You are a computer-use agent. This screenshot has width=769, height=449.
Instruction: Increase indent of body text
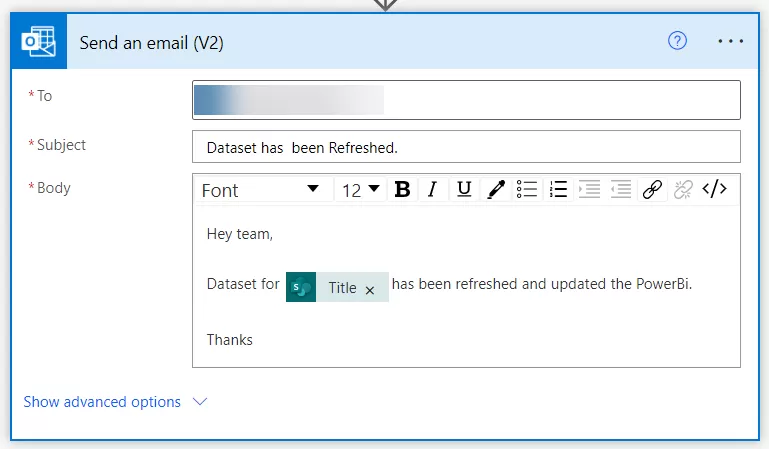point(589,189)
